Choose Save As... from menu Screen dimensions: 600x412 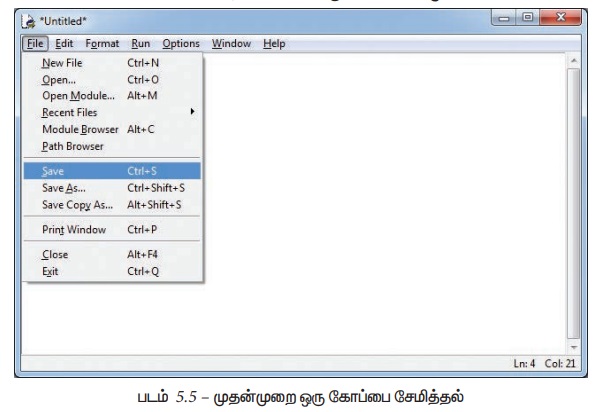63,187
